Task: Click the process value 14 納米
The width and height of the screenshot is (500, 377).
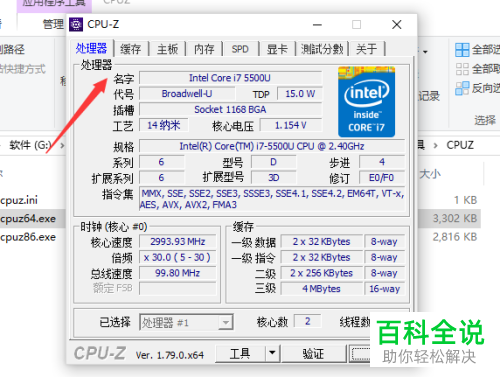Action: tap(164, 125)
